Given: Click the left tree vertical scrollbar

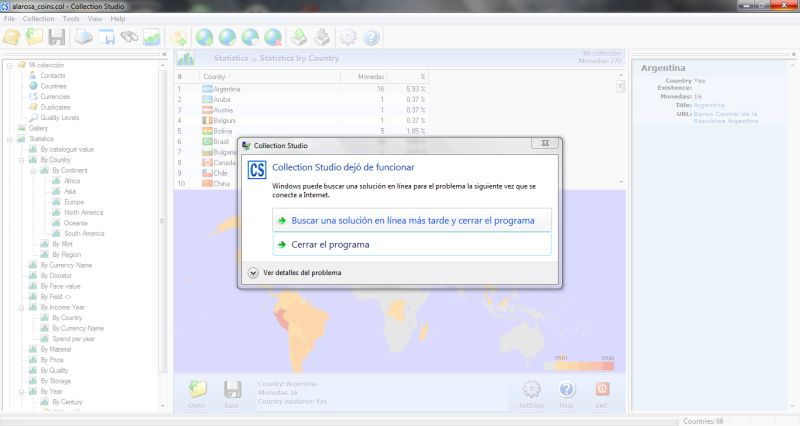Looking at the screenshot, I should click(x=163, y=221).
